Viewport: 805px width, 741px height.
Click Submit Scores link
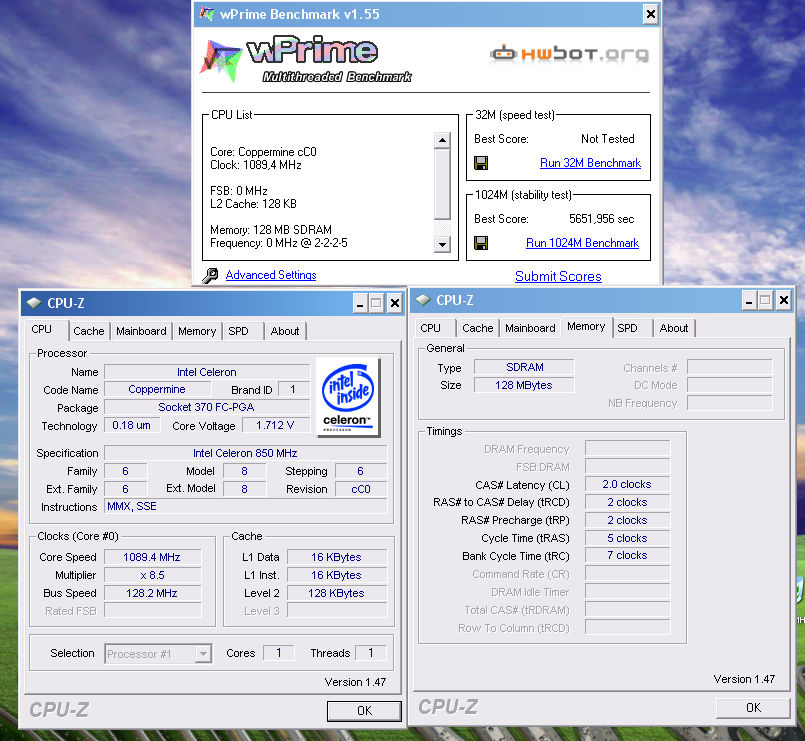click(x=558, y=276)
